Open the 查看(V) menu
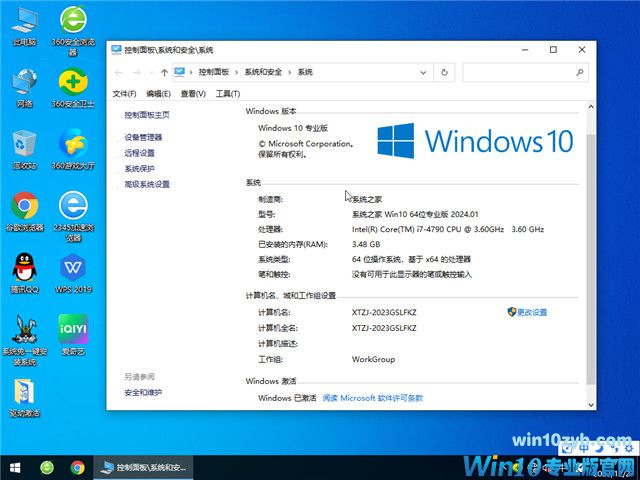The width and height of the screenshot is (640, 480). (193, 94)
